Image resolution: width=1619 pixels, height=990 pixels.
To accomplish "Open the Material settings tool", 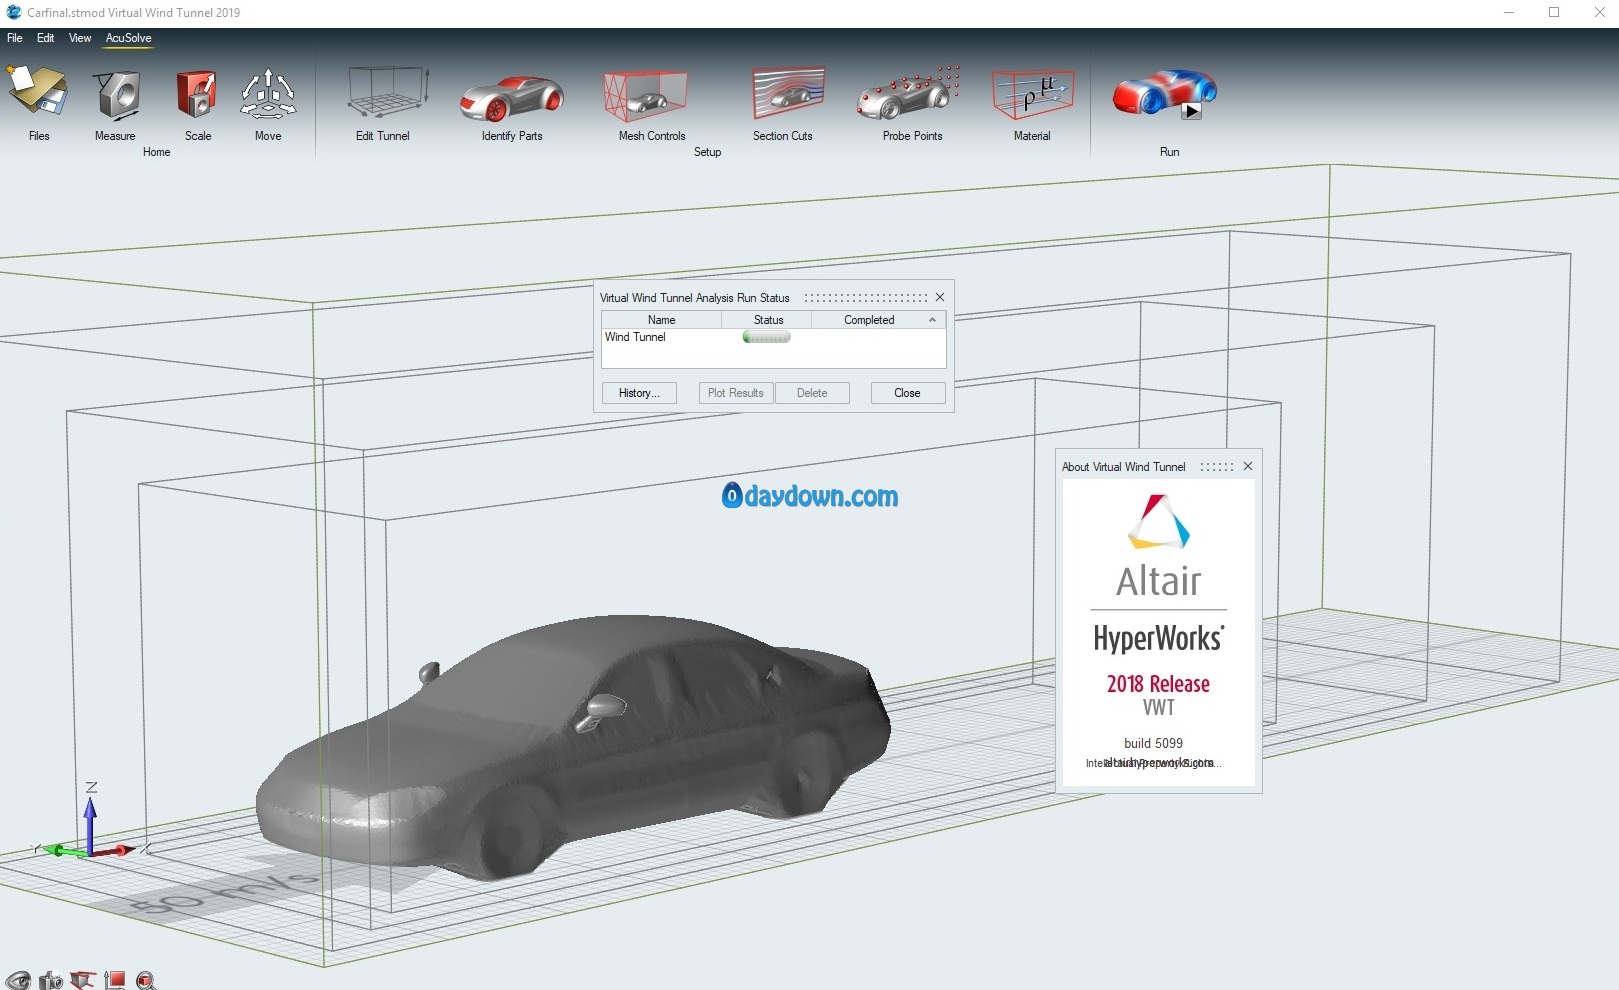I will click(1032, 103).
